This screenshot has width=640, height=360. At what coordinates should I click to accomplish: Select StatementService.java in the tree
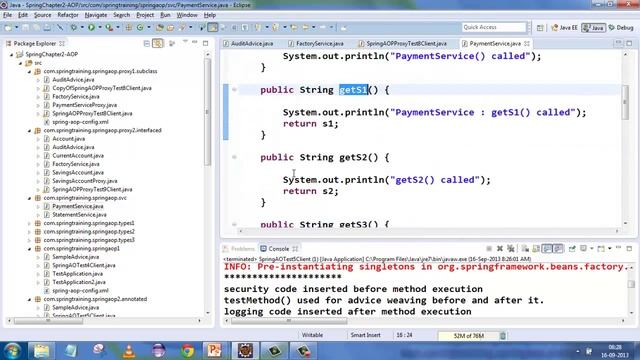(x=79, y=215)
